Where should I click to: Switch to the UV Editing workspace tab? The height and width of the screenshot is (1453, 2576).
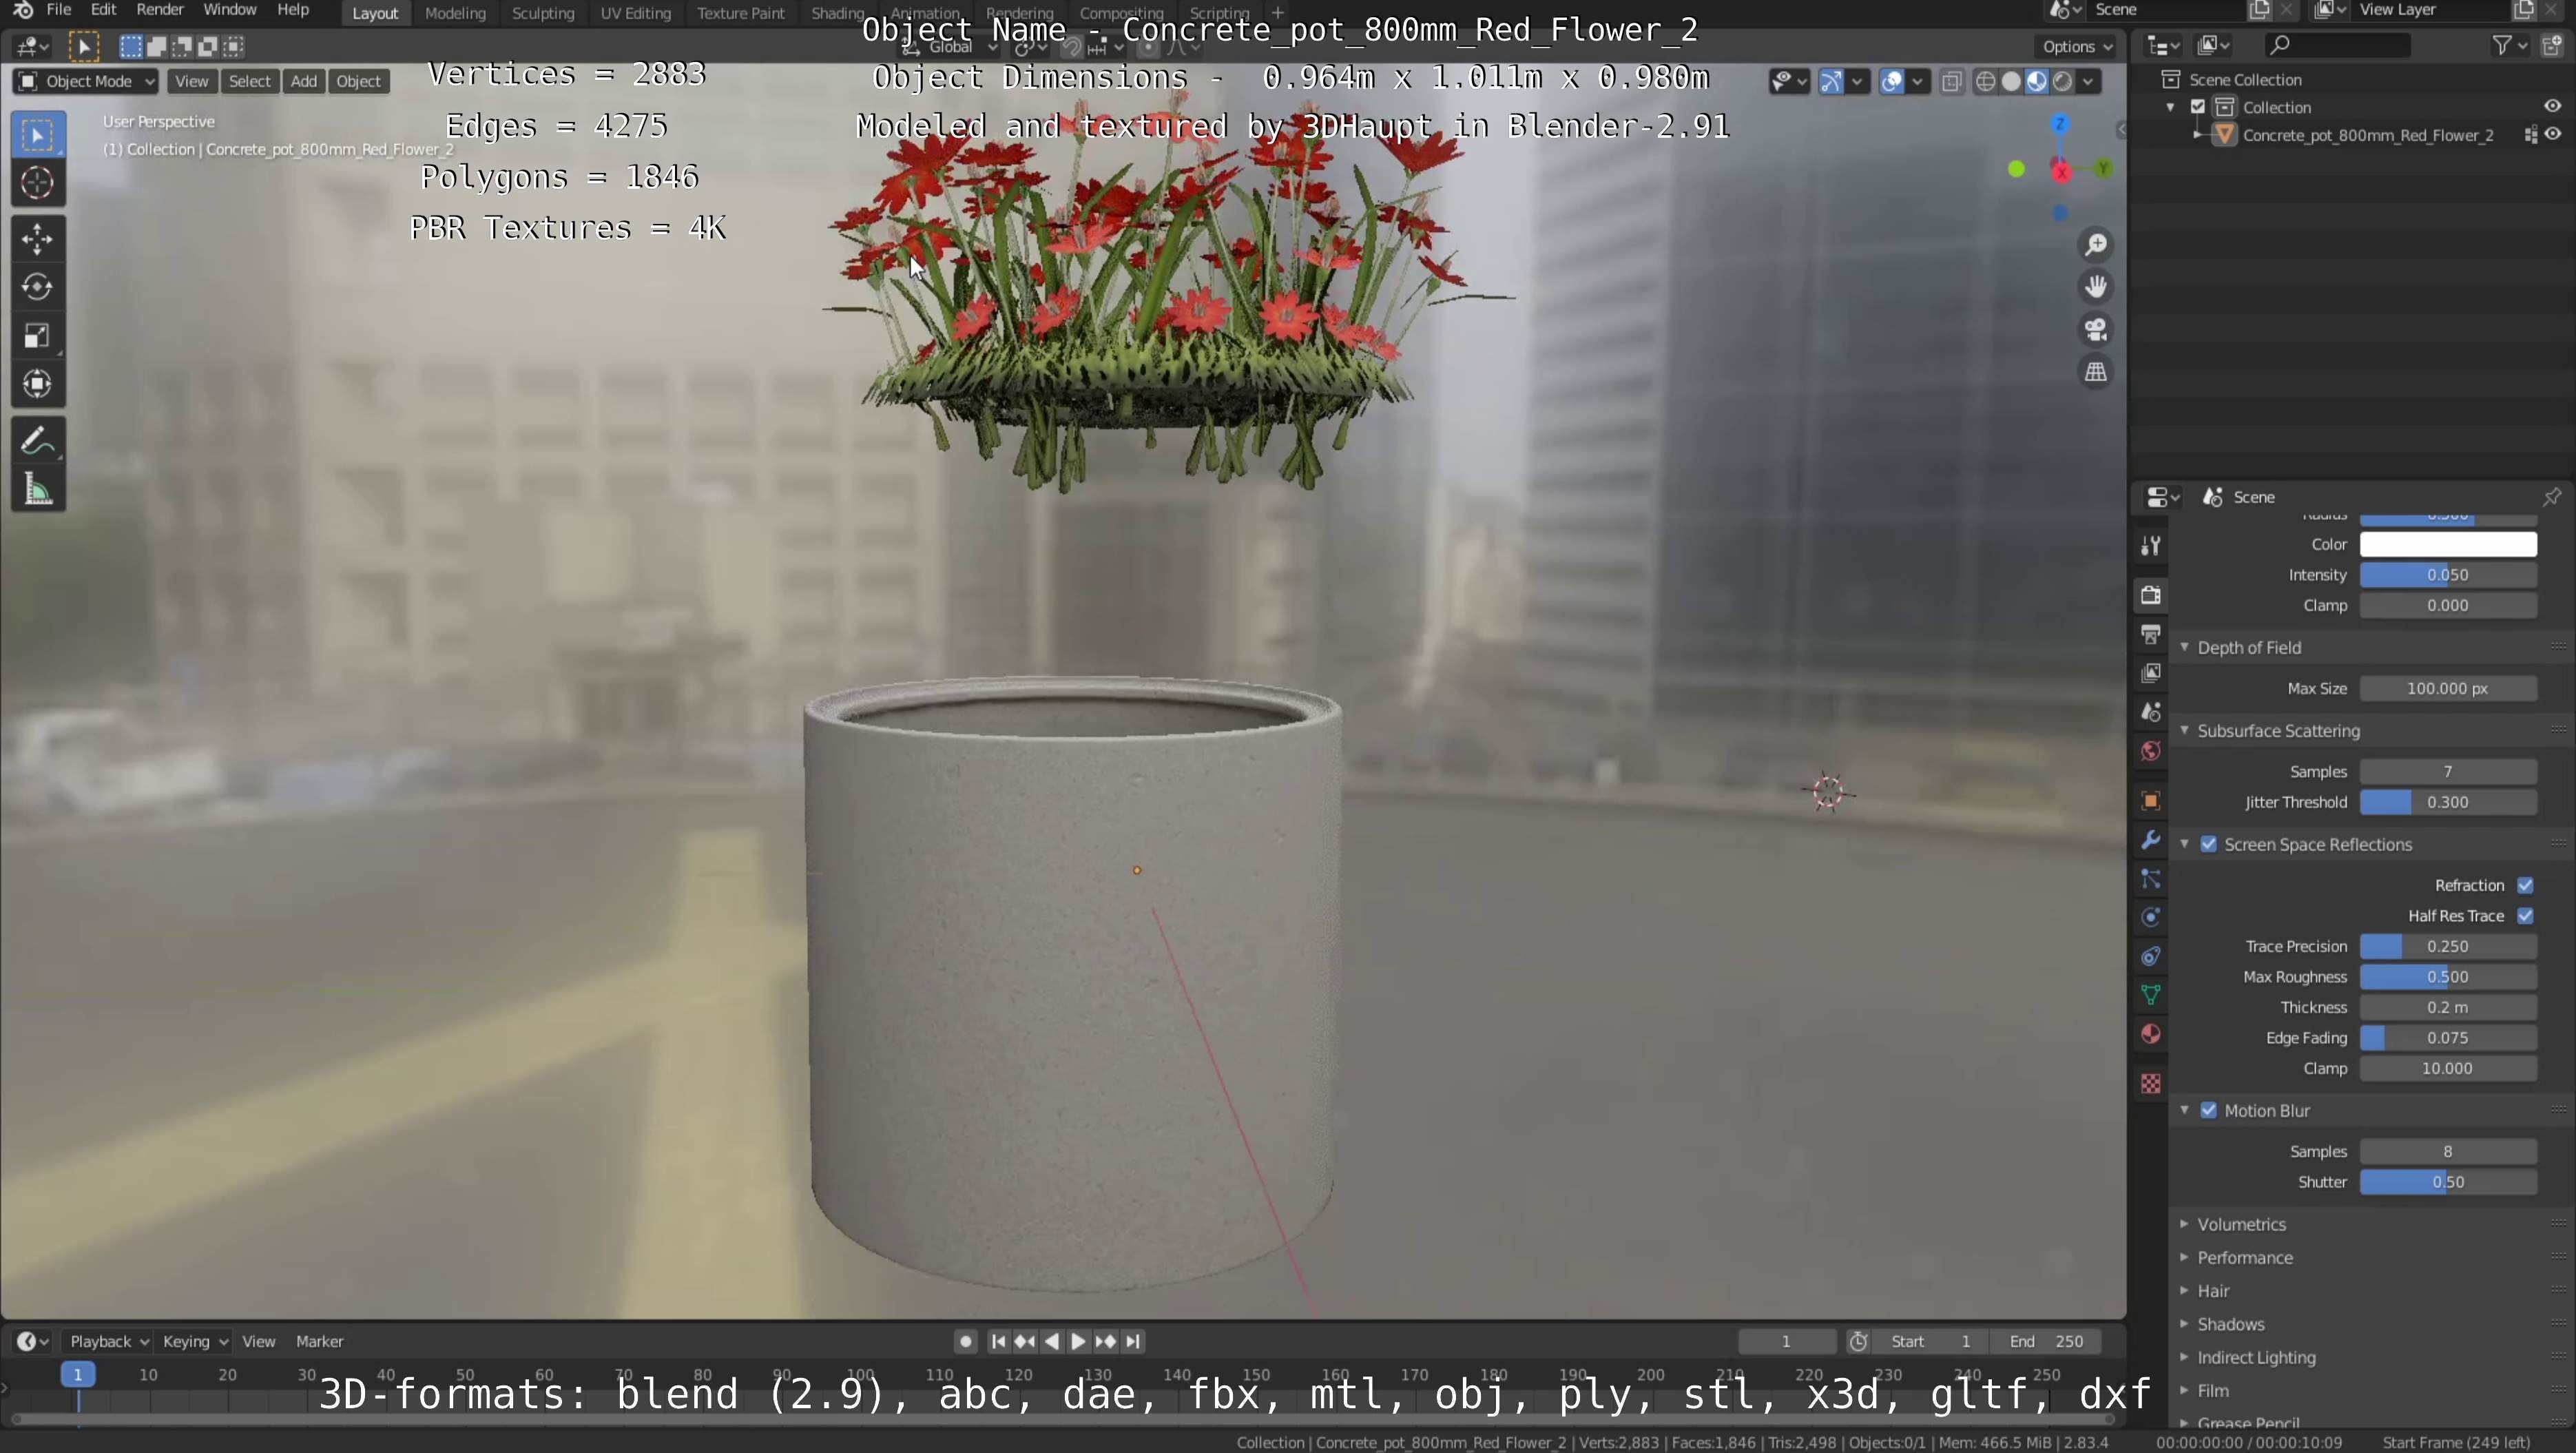click(635, 13)
